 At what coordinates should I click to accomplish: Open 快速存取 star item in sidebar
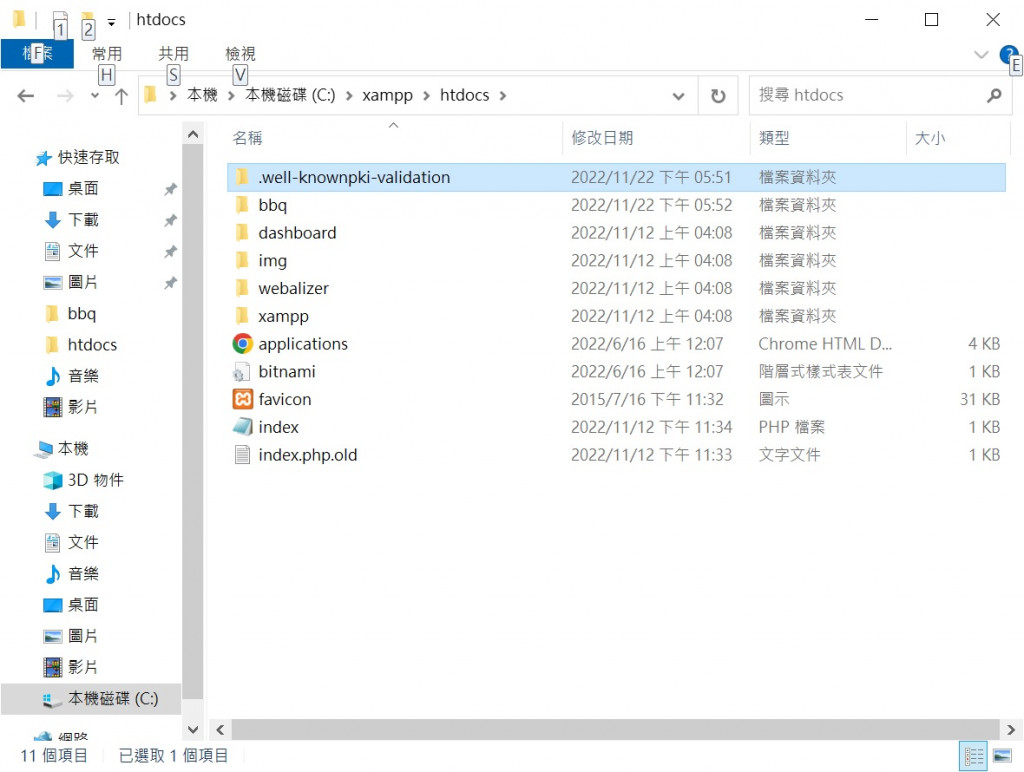click(78, 157)
